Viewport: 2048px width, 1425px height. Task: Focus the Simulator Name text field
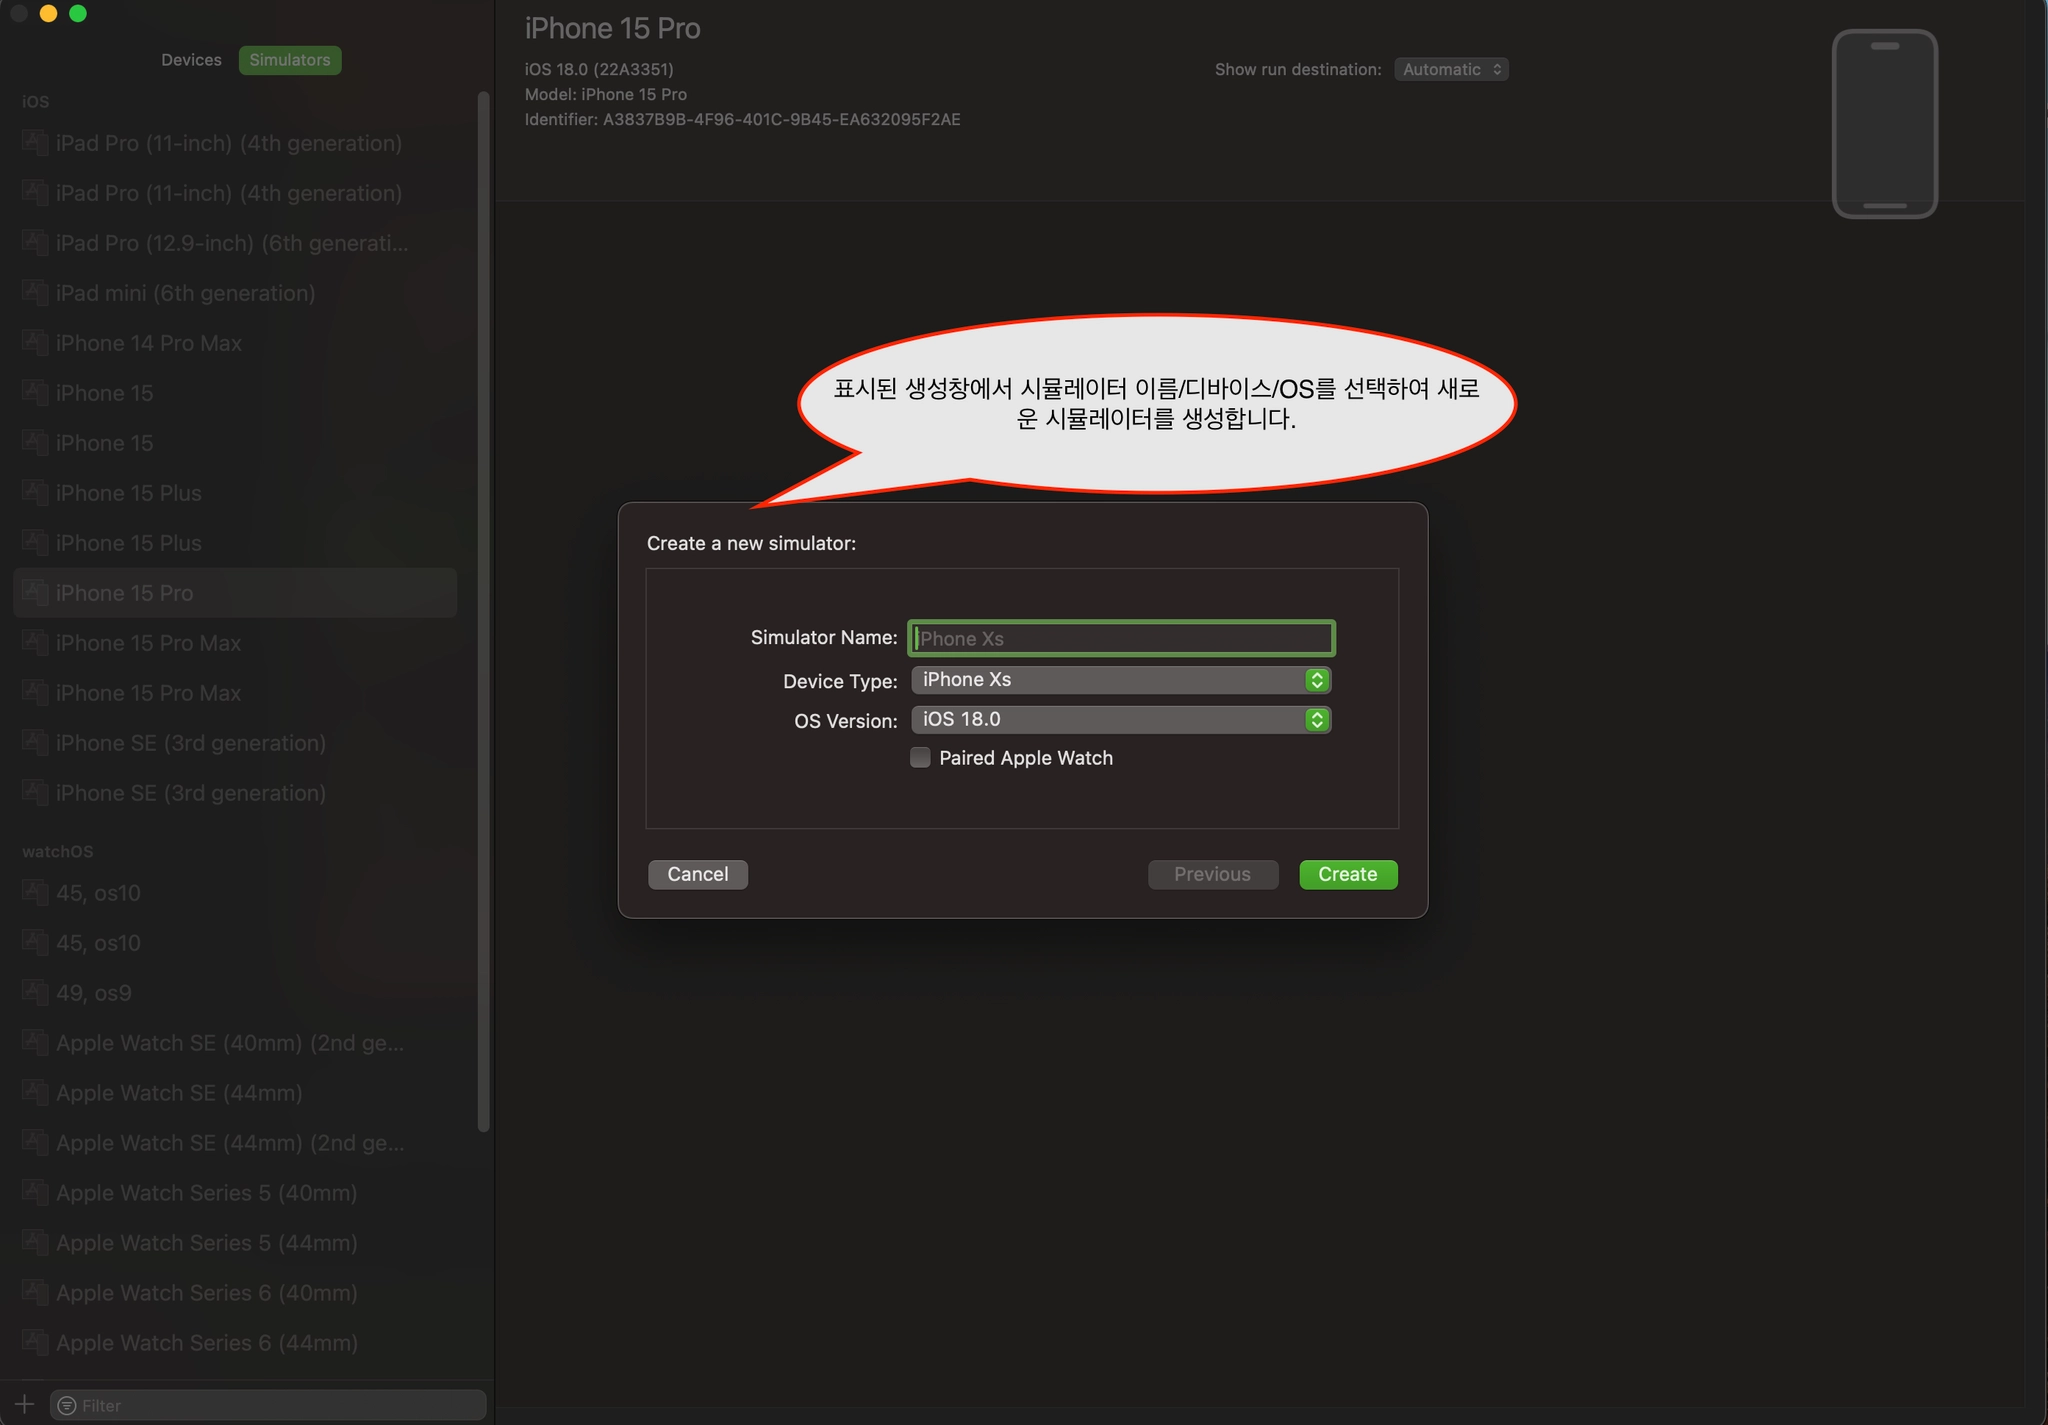(1120, 638)
